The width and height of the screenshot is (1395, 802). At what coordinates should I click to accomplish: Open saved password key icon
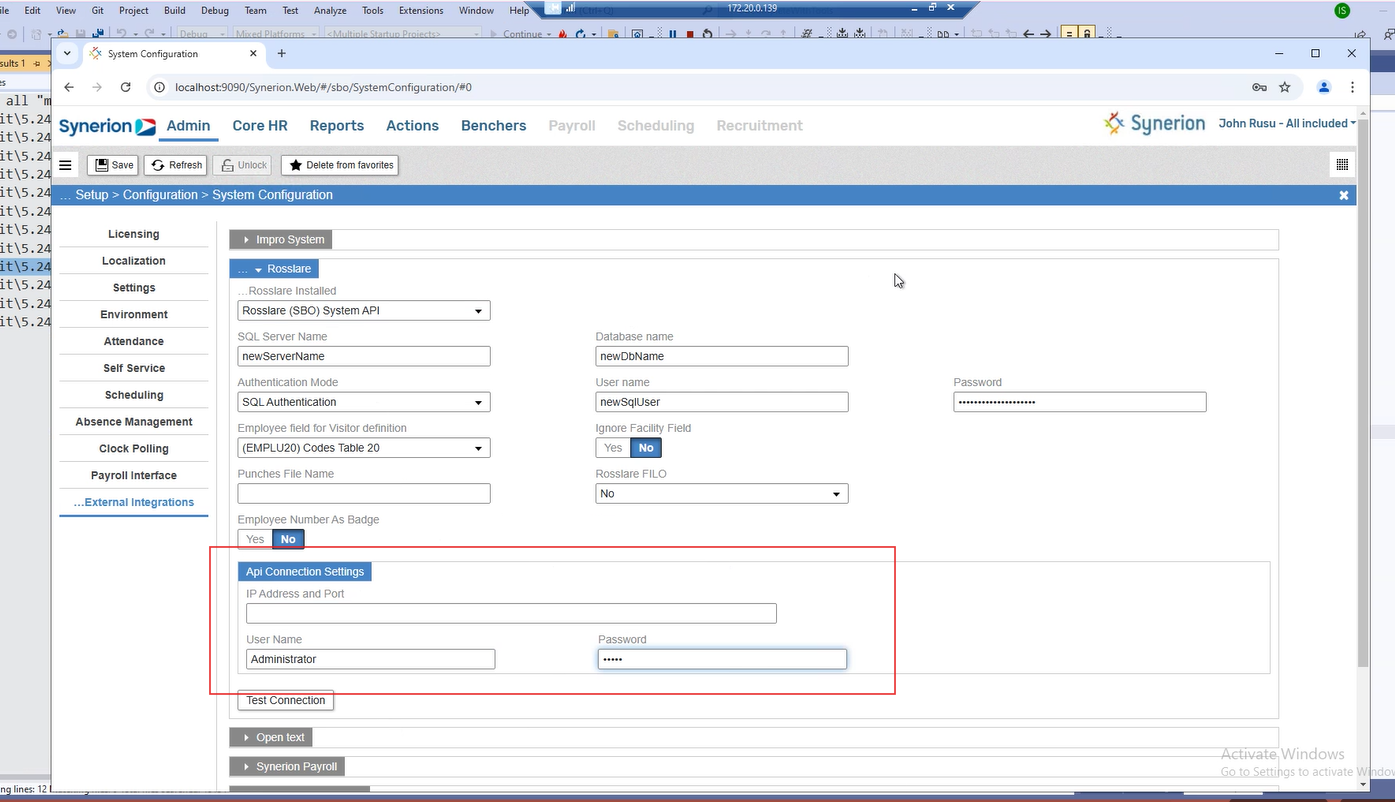click(1259, 87)
